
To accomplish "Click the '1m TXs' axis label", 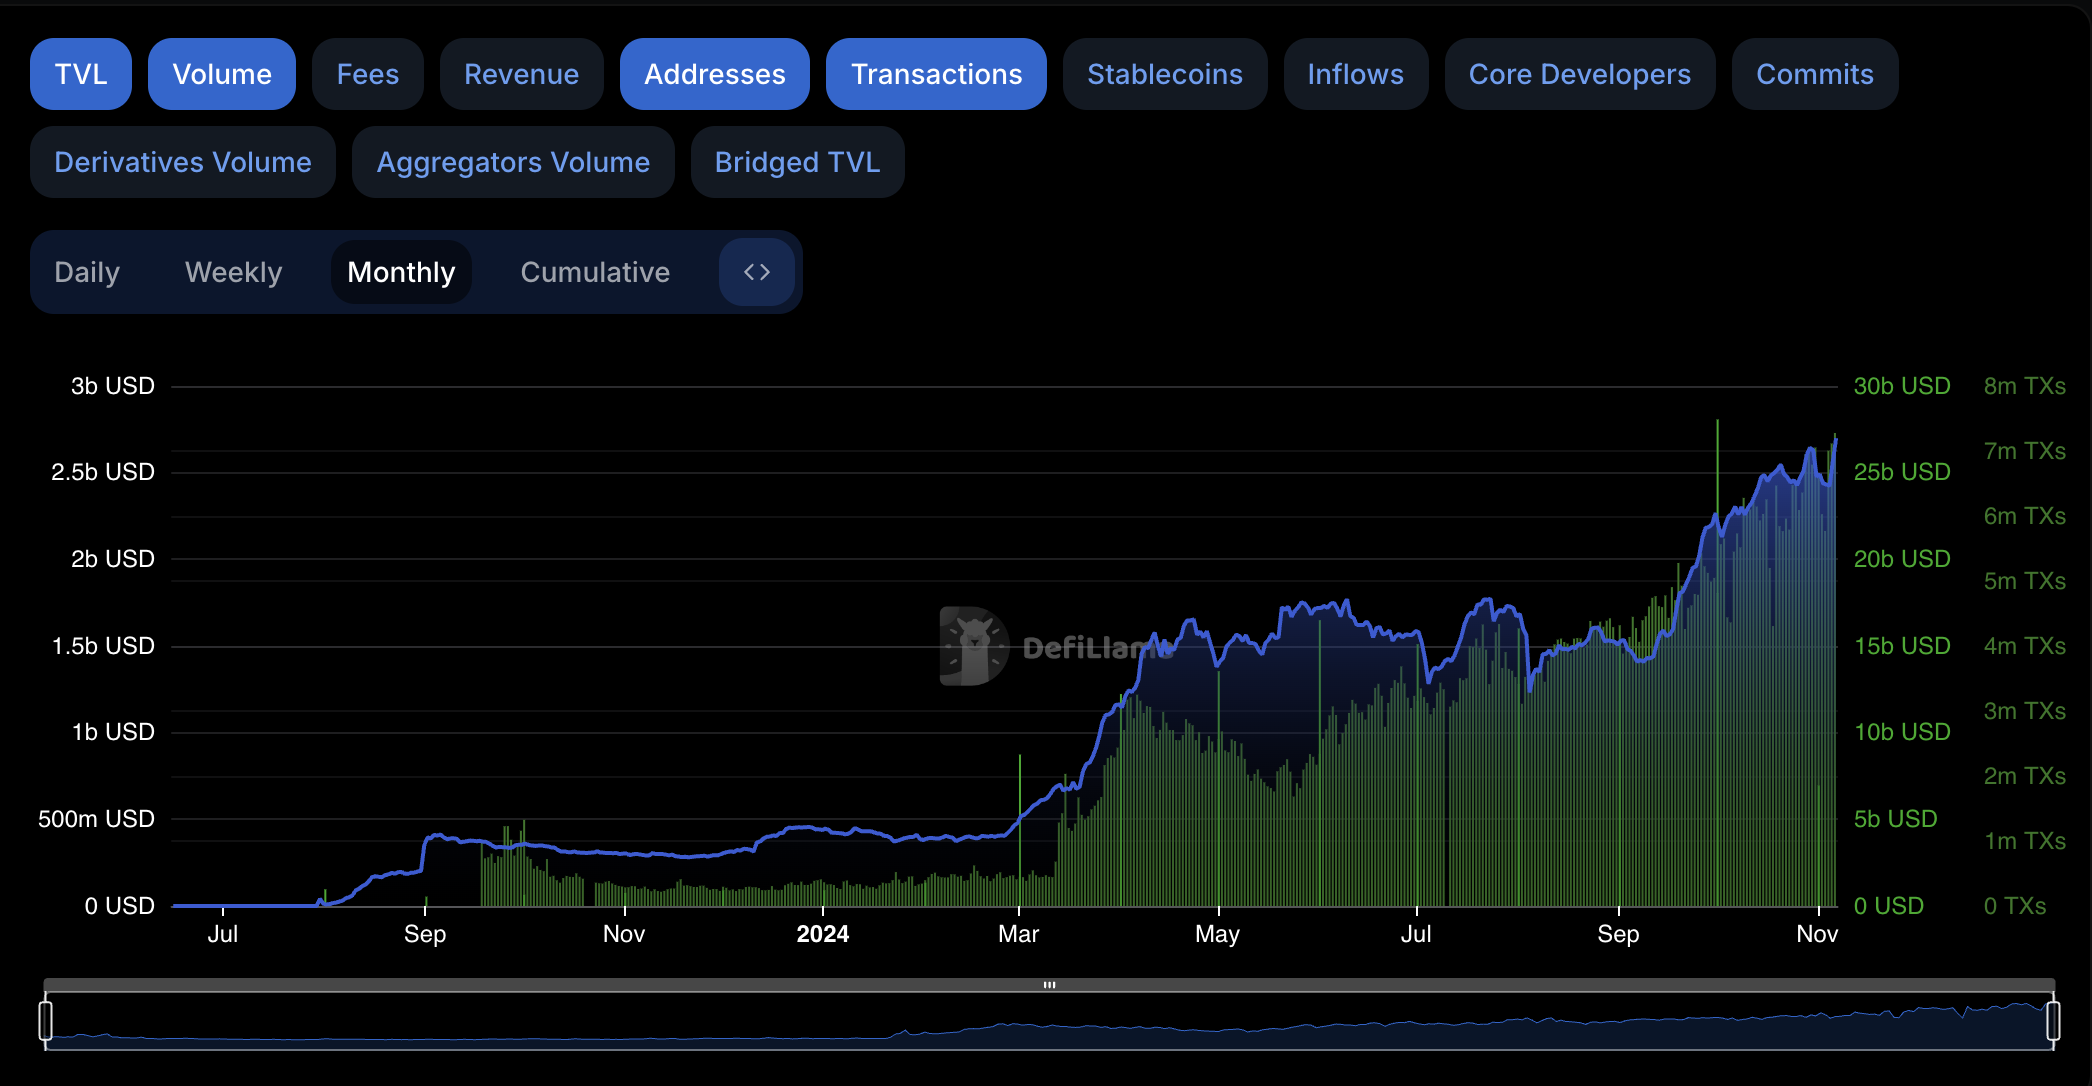I will pyautogui.click(x=2025, y=841).
